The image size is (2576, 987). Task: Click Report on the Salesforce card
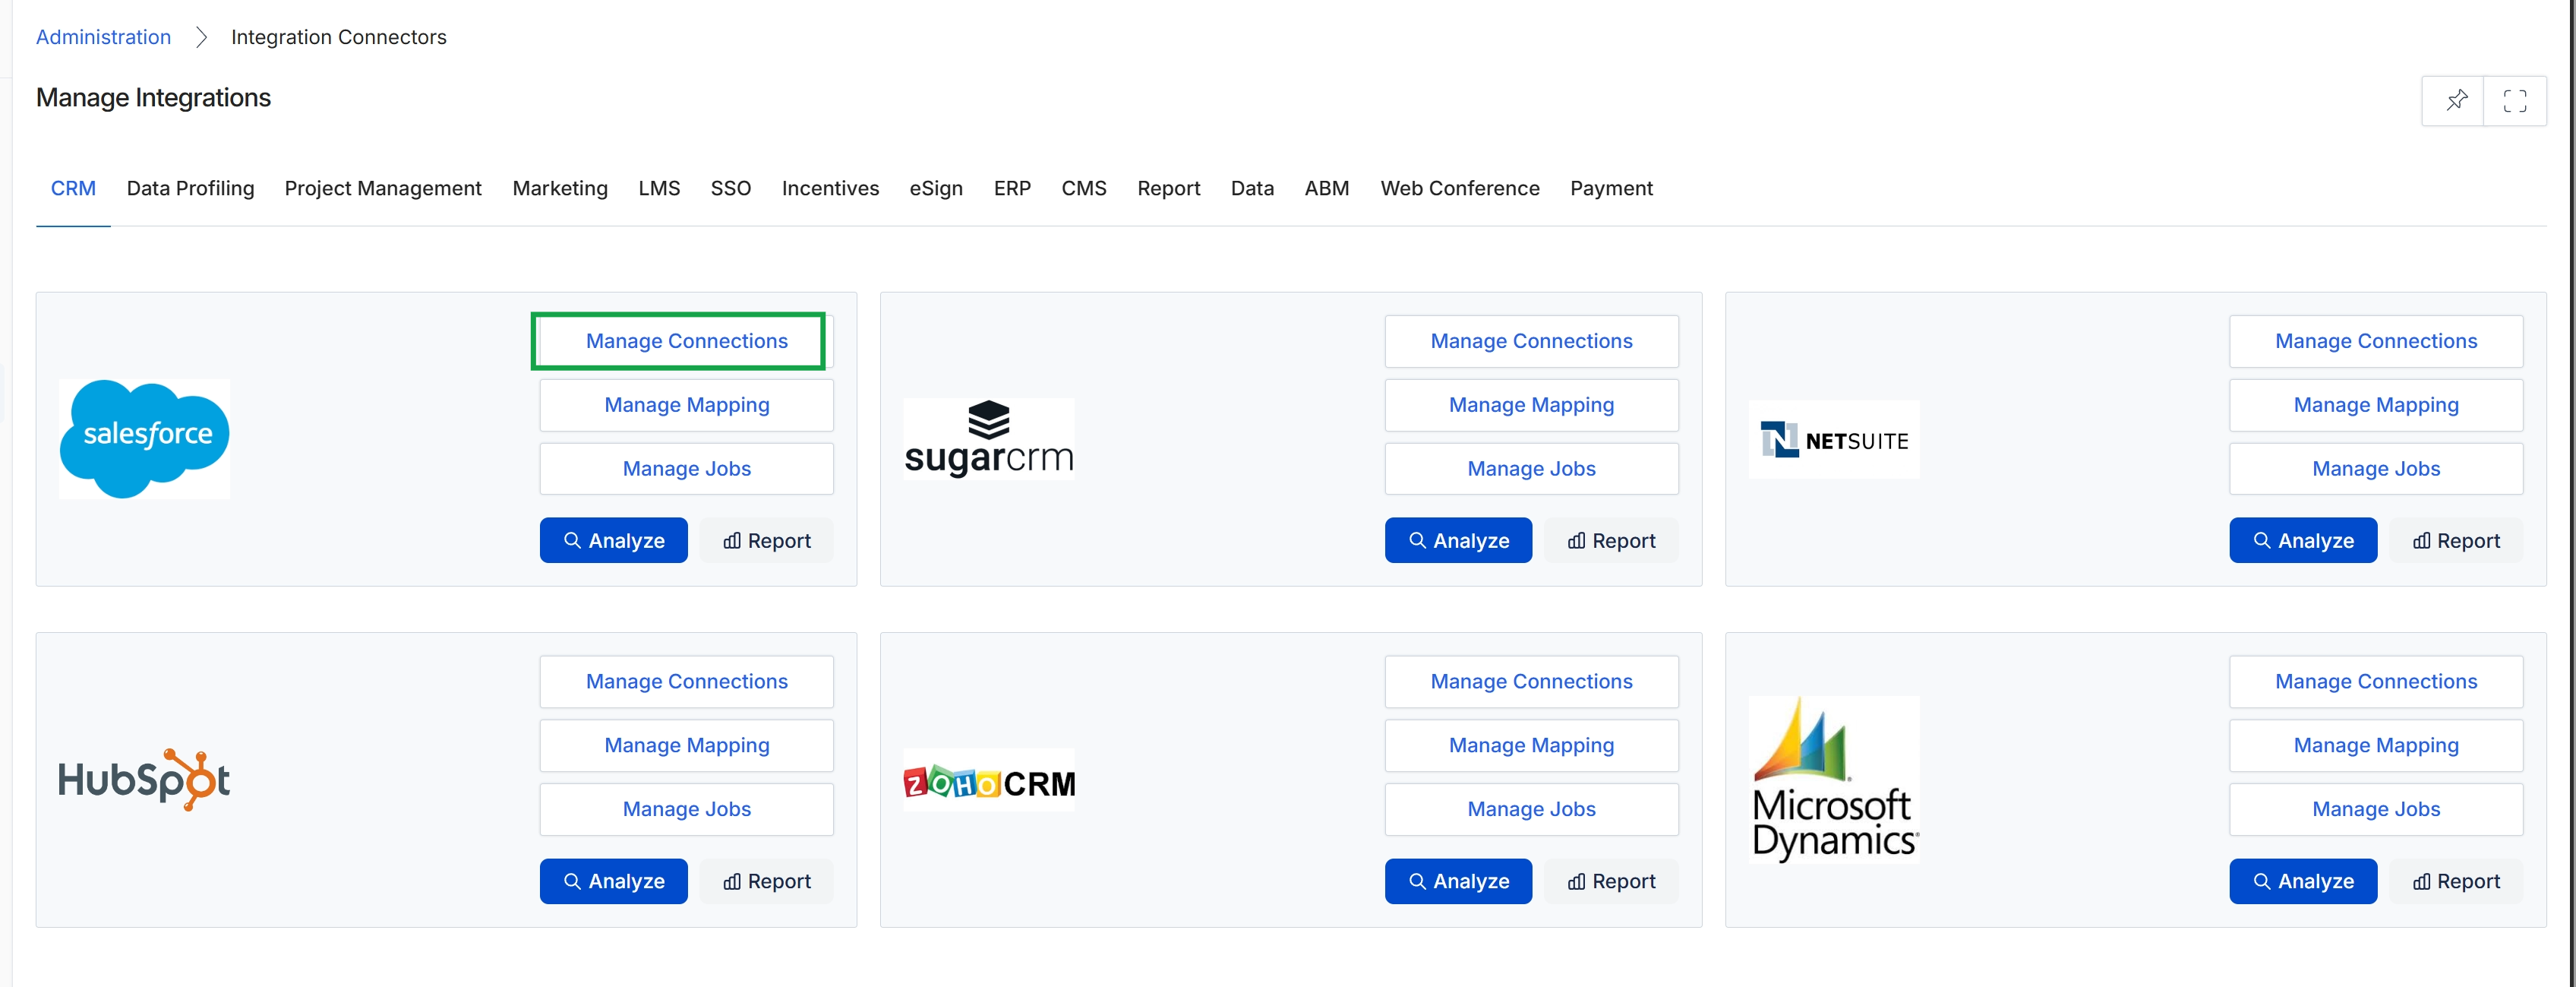(x=767, y=540)
